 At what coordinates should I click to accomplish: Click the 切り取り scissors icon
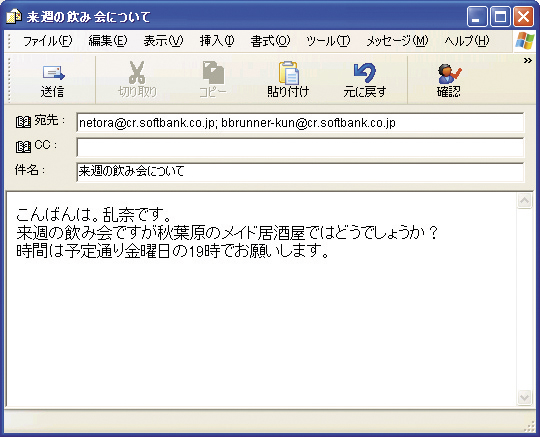[137, 72]
